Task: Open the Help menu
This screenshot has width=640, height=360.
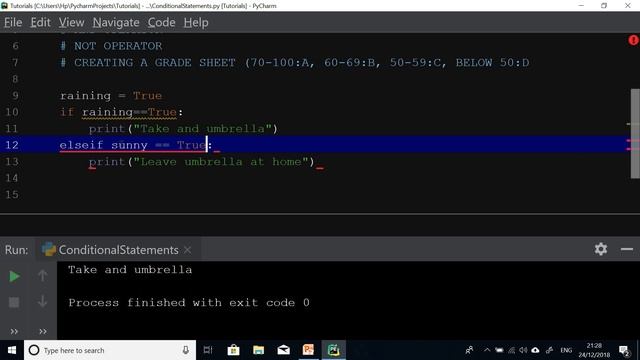Action: (196, 22)
